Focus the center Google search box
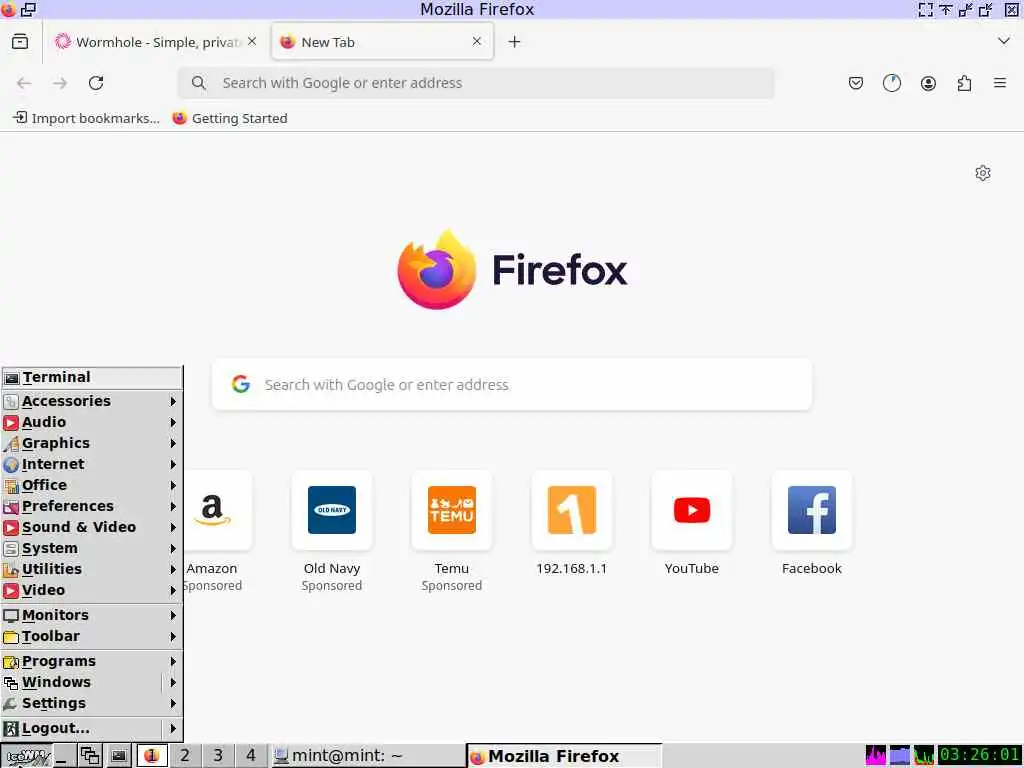1024x768 pixels. tap(512, 385)
